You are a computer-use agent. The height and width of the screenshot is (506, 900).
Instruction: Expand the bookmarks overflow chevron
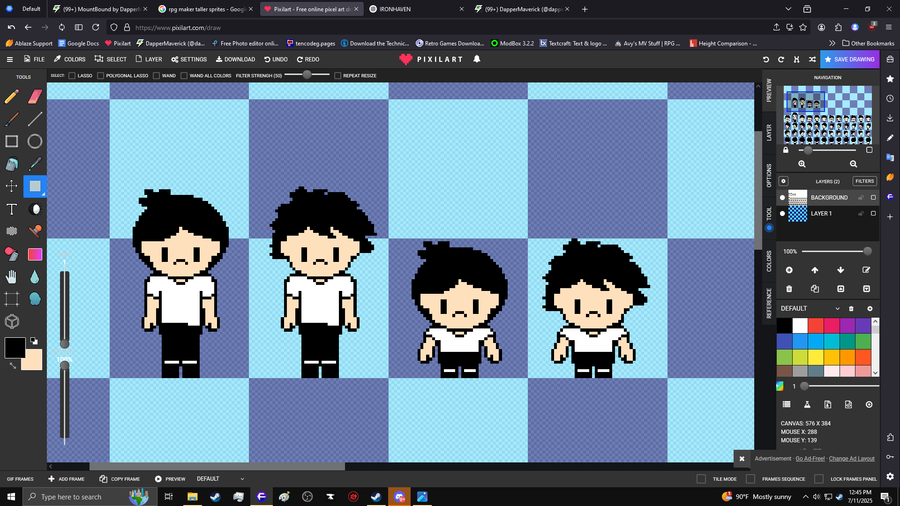click(x=832, y=43)
